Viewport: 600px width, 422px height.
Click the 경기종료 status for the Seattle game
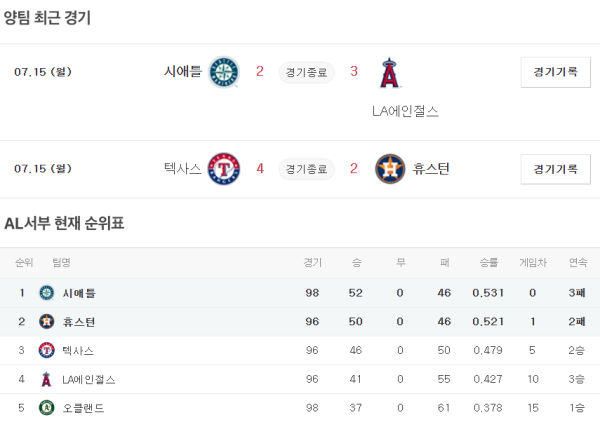(x=305, y=72)
